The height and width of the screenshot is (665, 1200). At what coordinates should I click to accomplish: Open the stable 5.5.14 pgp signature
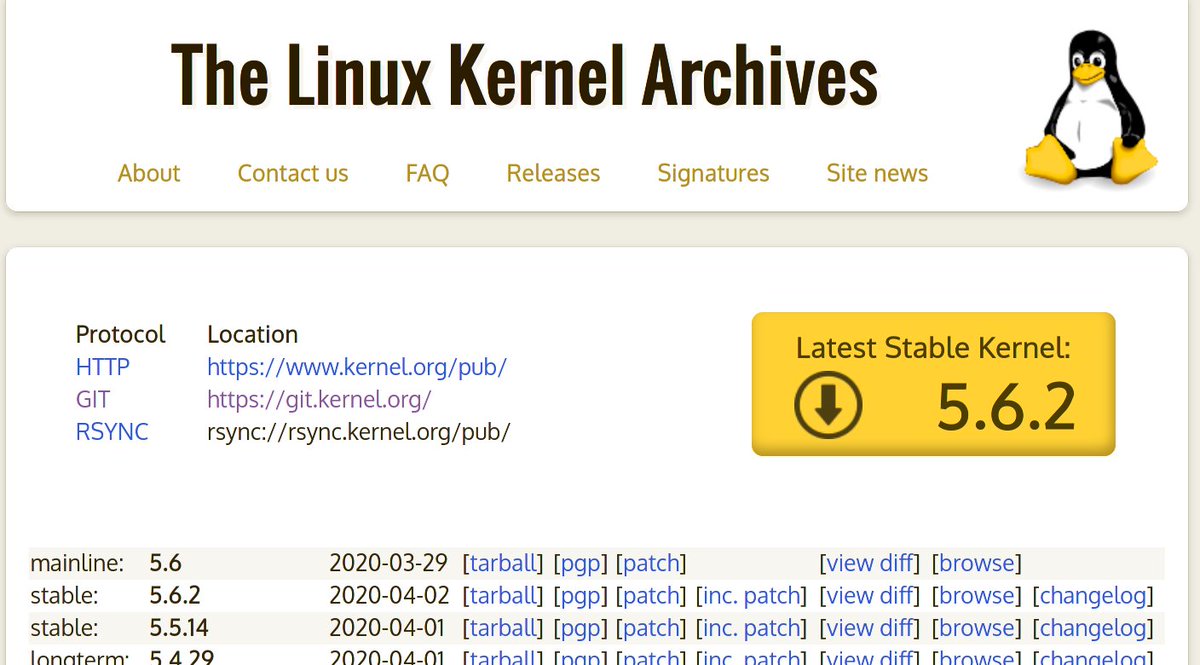pos(580,629)
